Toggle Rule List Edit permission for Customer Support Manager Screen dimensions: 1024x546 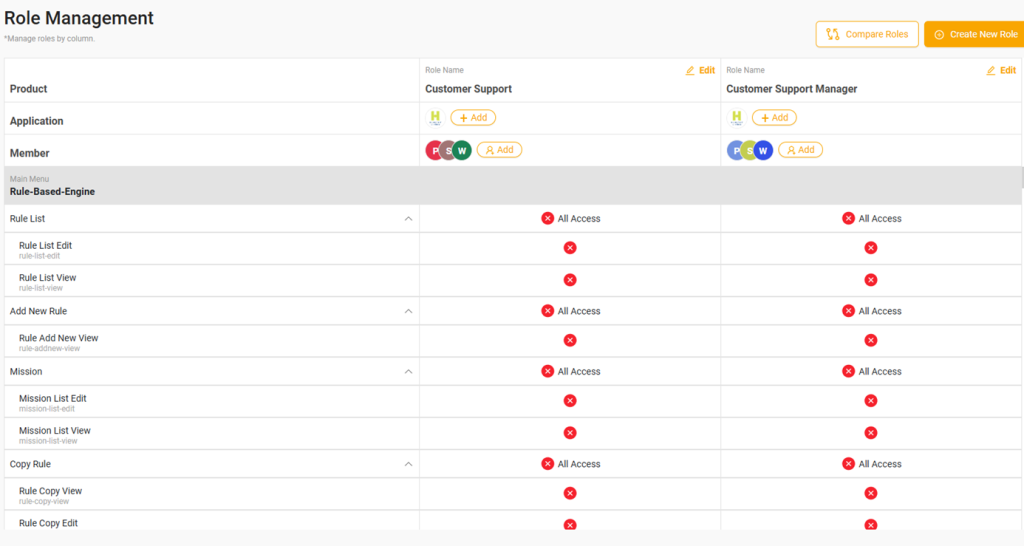(x=871, y=248)
